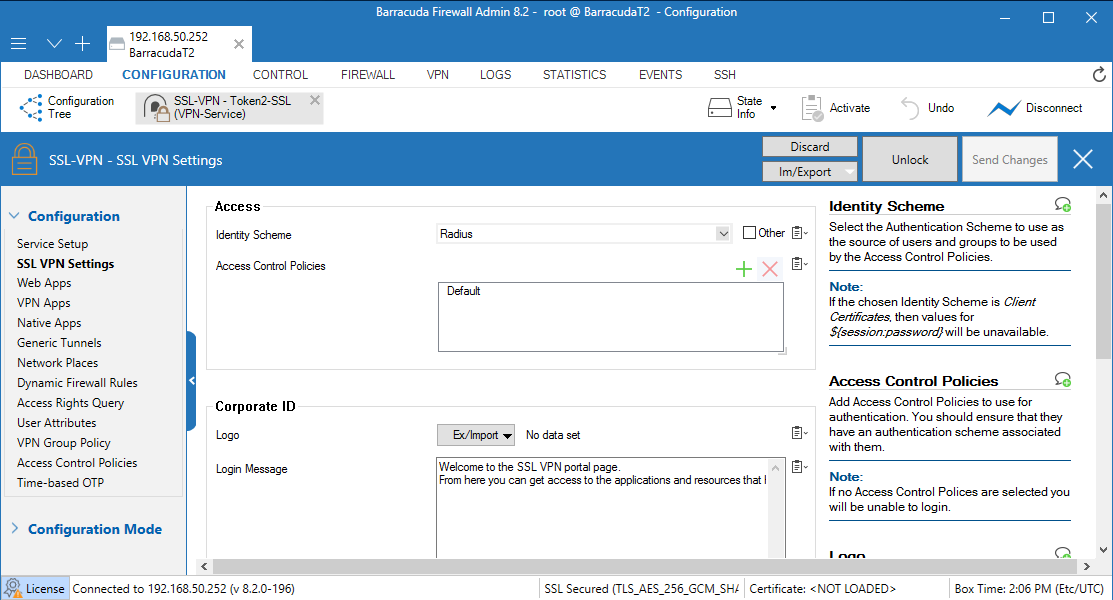
Task: Go to the DASHBOARD tab
Action: (58, 75)
